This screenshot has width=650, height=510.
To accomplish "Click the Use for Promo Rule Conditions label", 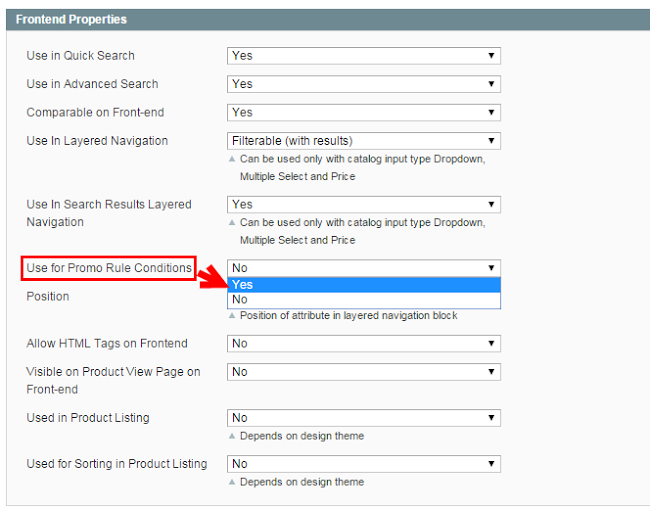I will click(109, 268).
